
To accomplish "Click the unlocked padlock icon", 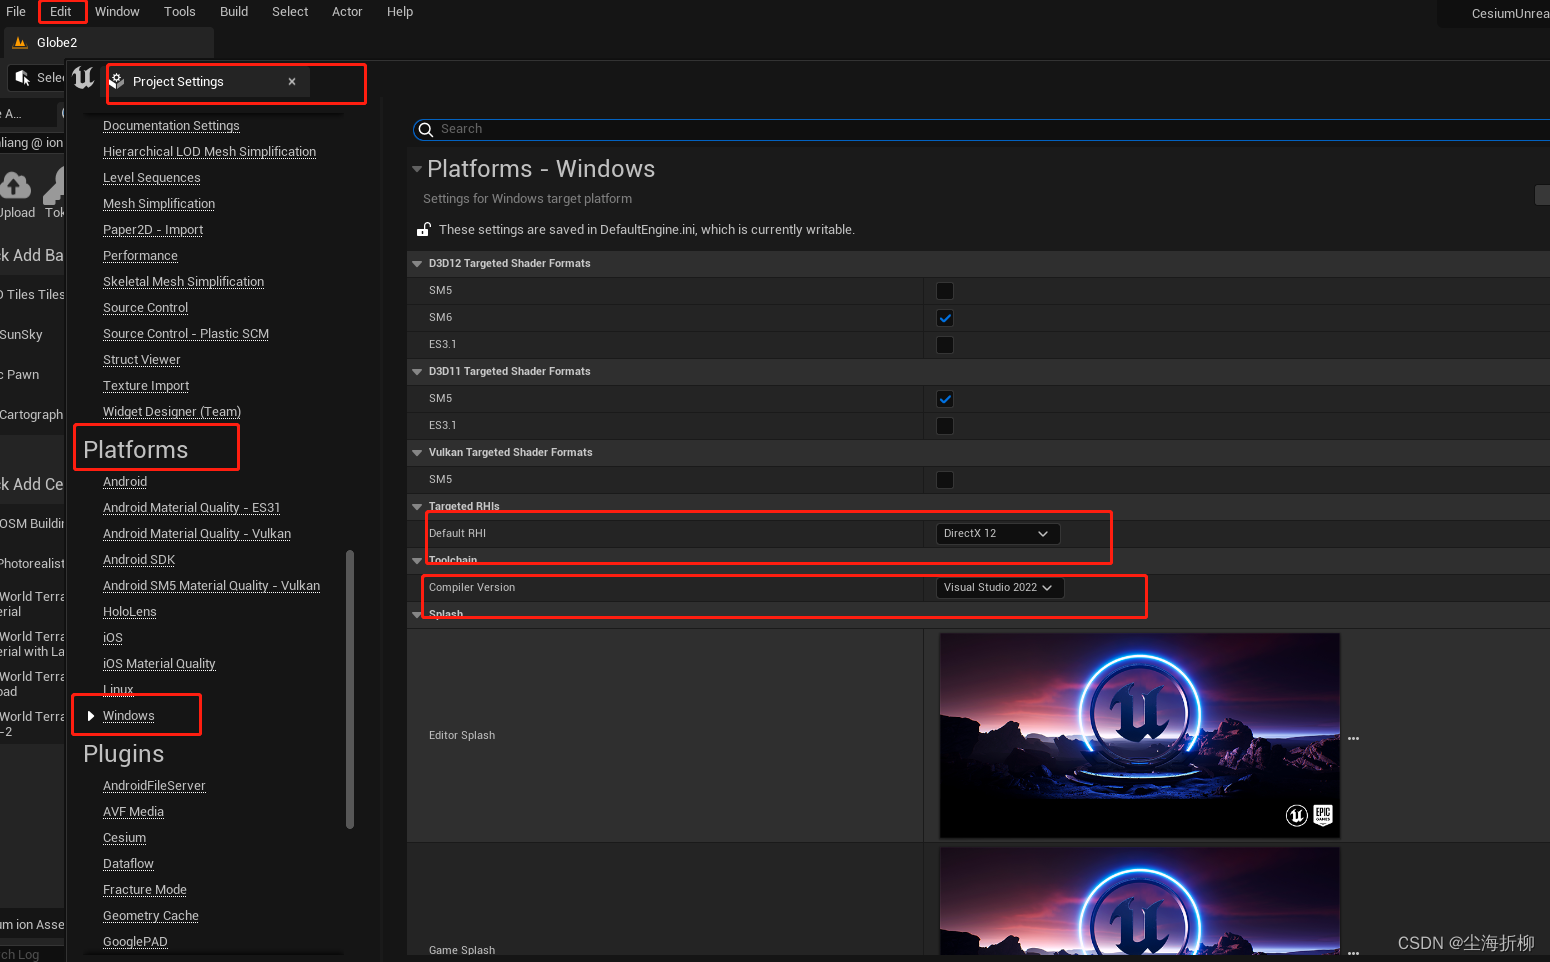I will pyautogui.click(x=424, y=229).
